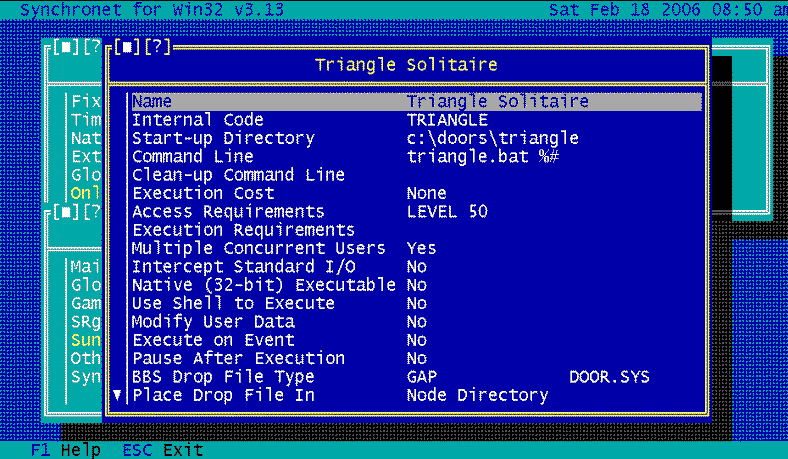Open the Execution Cost setting

(203, 193)
